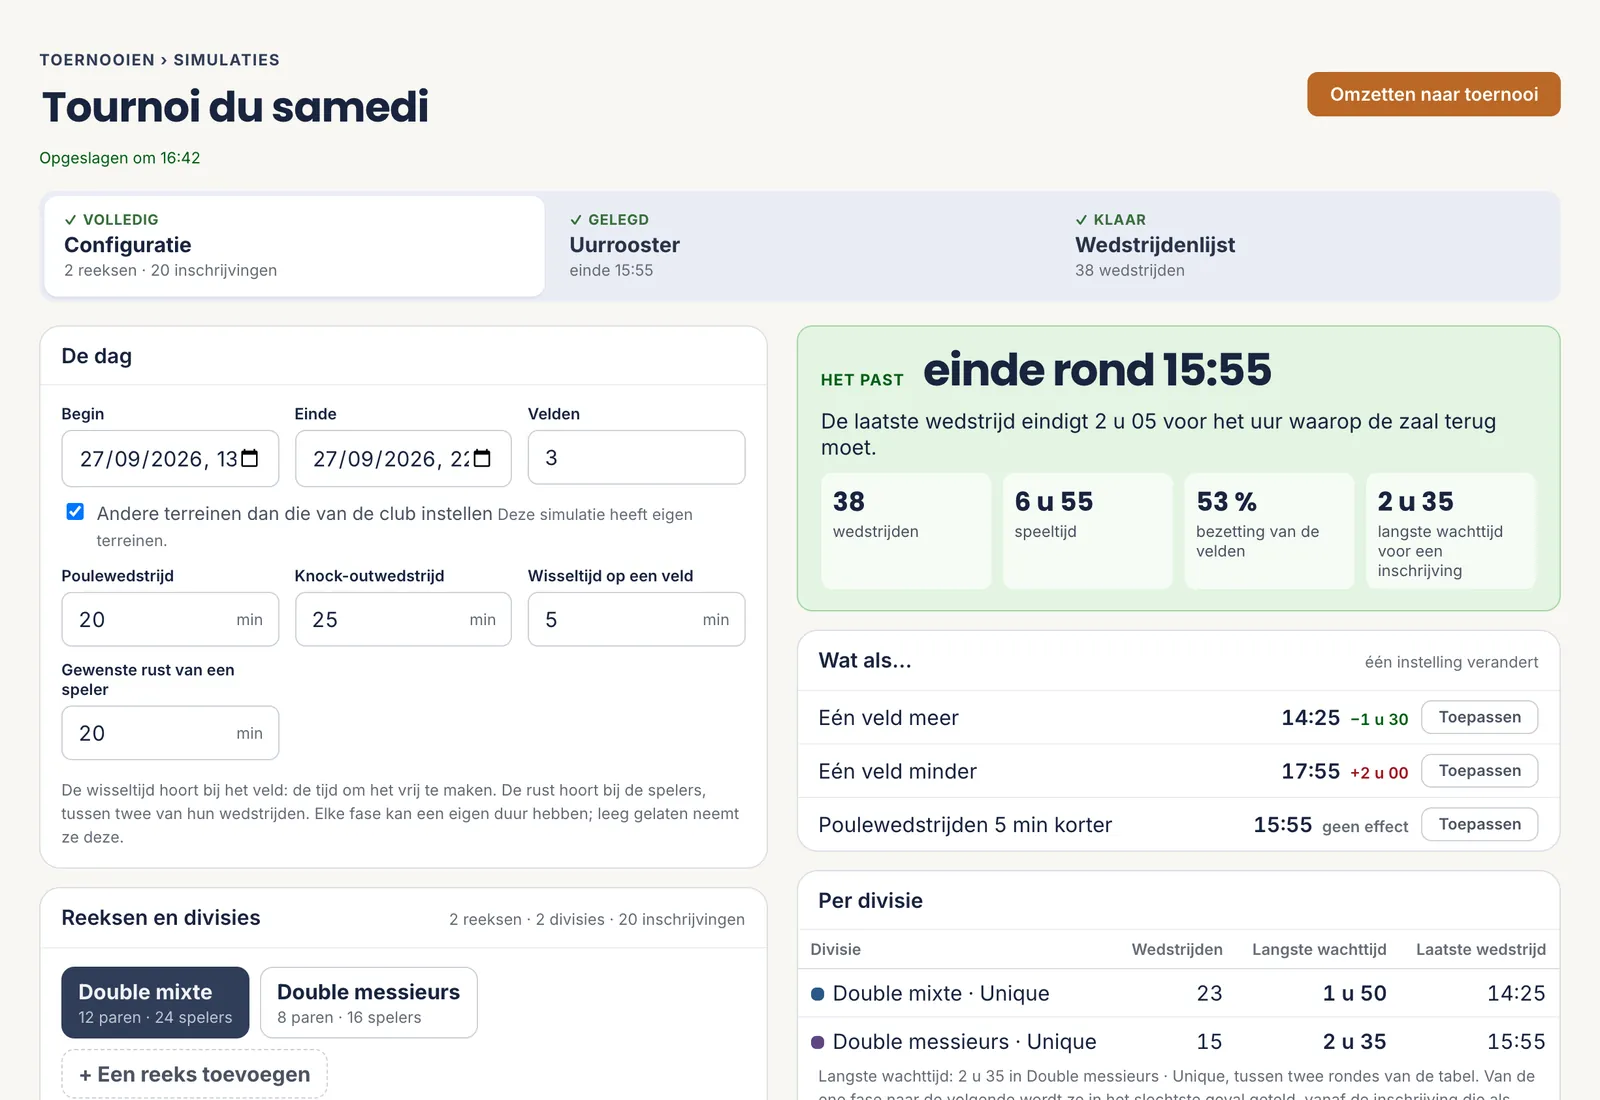Viewport: 1600px width, 1100px height.
Task: Select the Double mixte series card
Action: click(x=155, y=1002)
